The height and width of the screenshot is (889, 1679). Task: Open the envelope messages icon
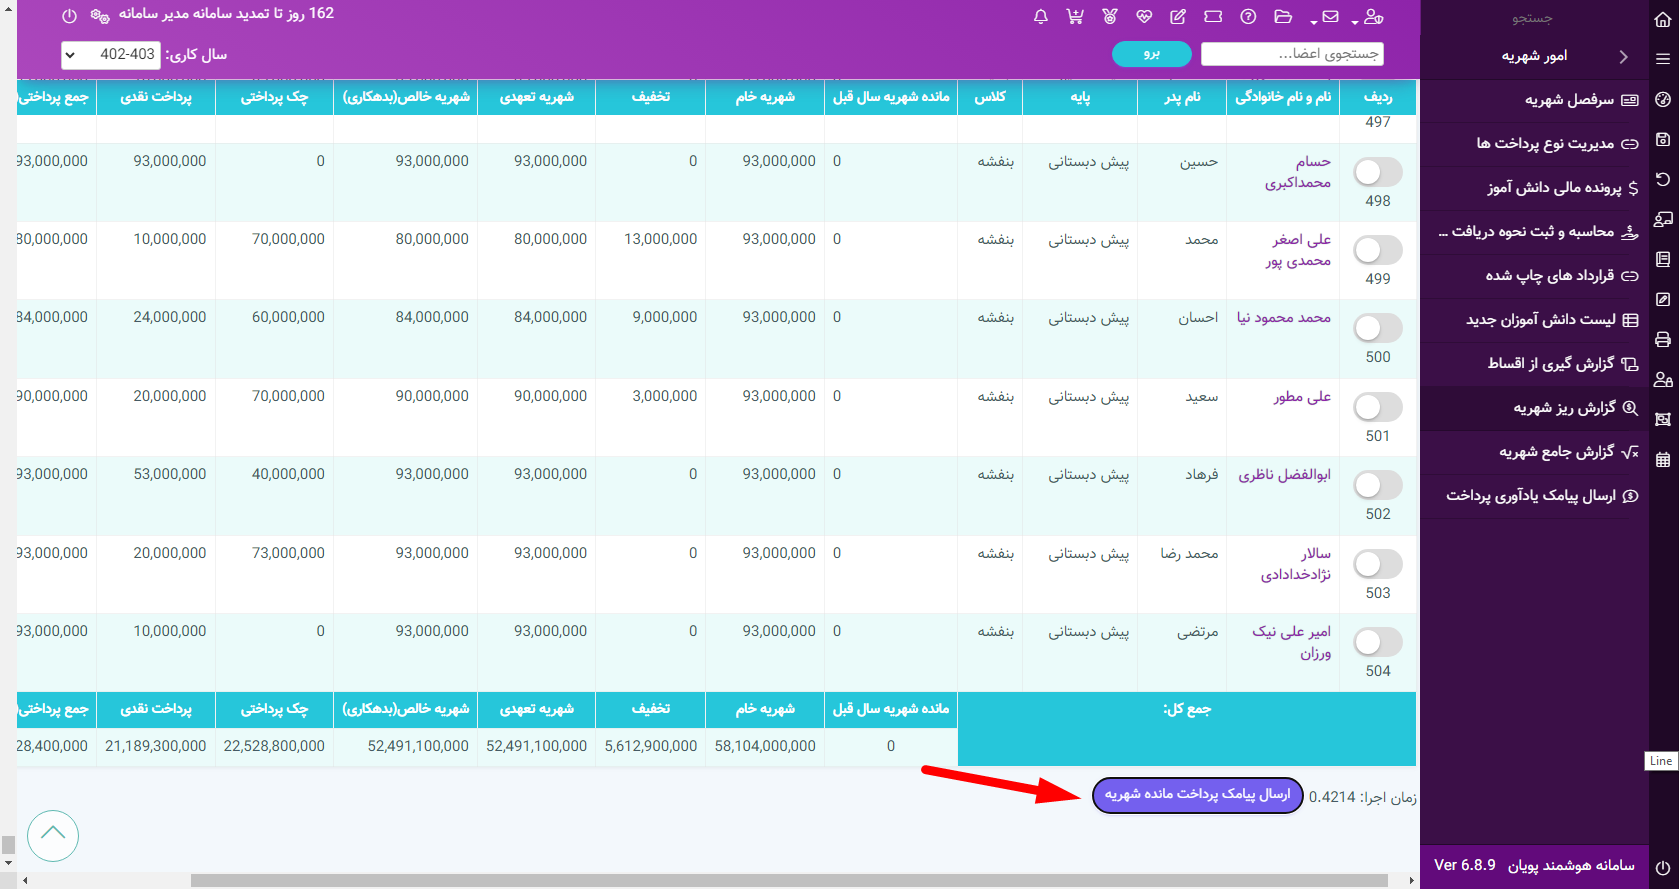click(1330, 16)
